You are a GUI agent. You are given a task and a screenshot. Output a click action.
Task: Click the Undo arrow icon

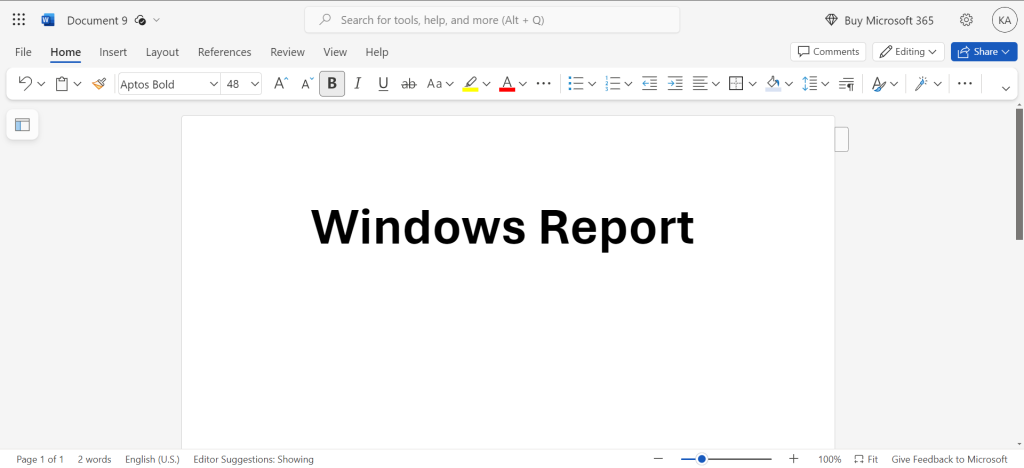[x=25, y=84]
